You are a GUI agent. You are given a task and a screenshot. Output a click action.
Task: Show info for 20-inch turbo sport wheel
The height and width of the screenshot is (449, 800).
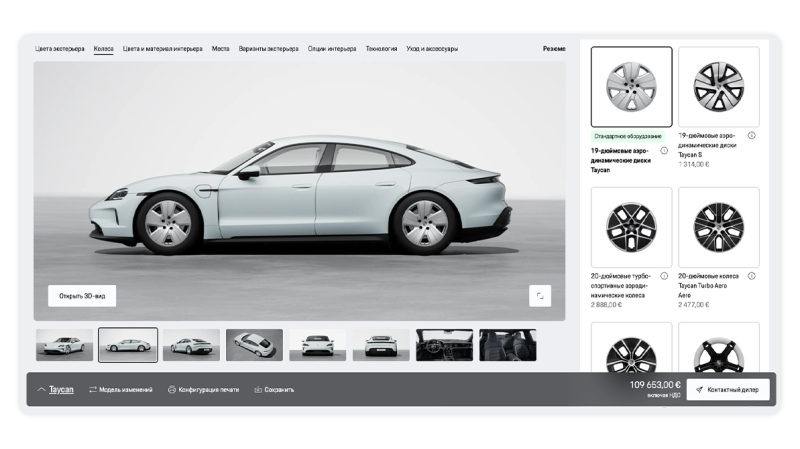pyautogui.click(x=664, y=276)
